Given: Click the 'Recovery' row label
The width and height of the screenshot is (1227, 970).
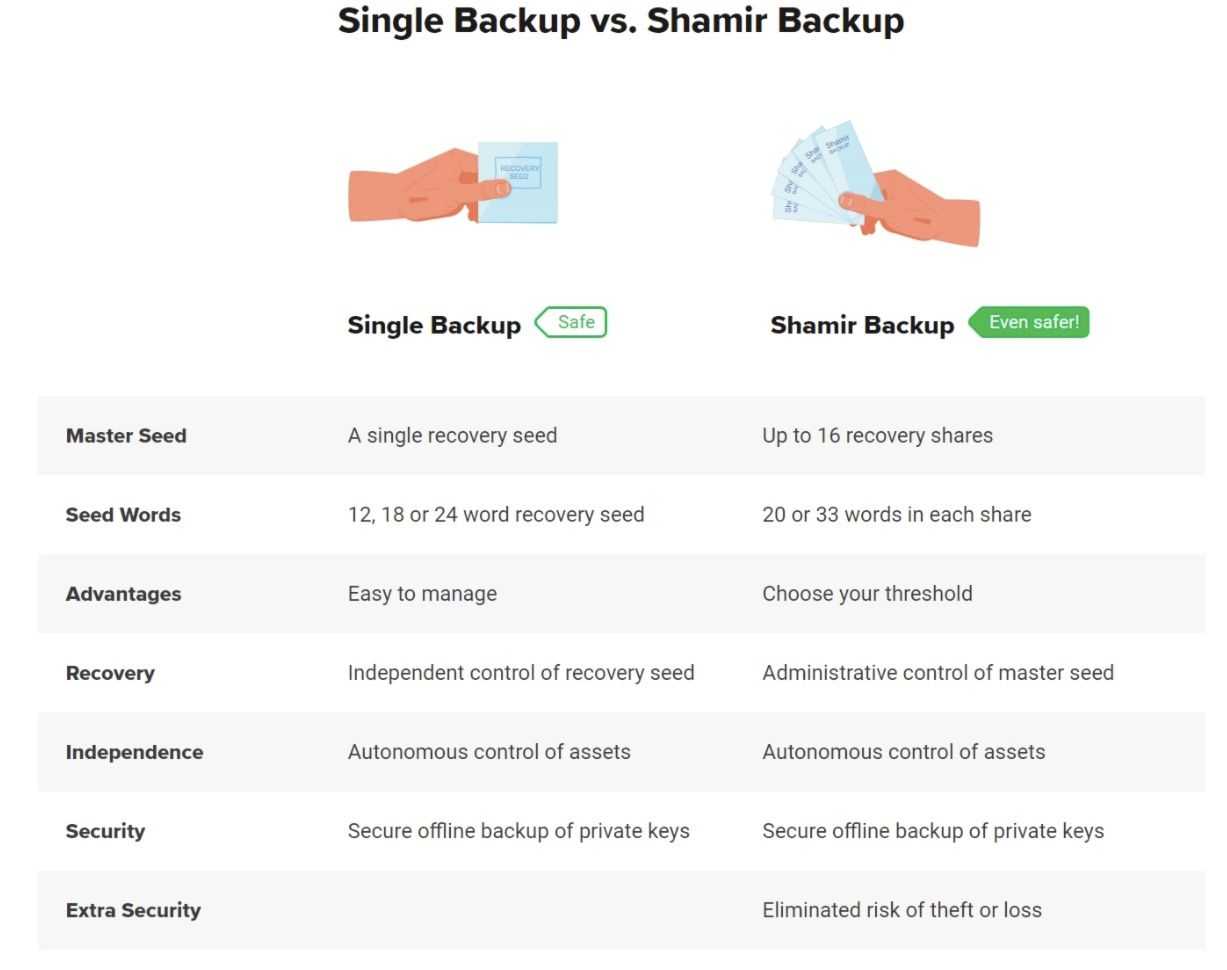Looking at the screenshot, I should tap(110, 673).
